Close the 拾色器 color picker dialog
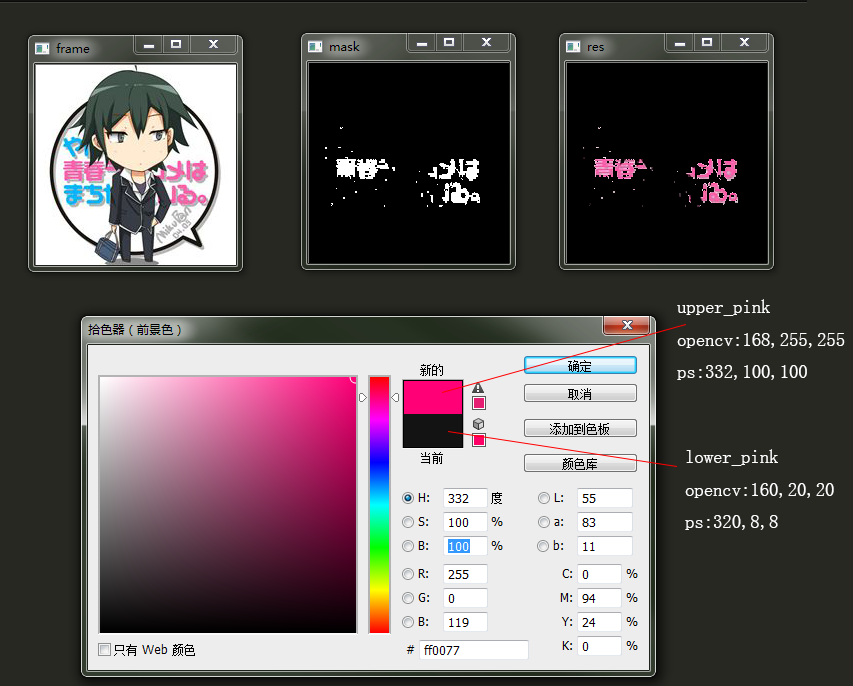The width and height of the screenshot is (853, 686). (x=627, y=325)
